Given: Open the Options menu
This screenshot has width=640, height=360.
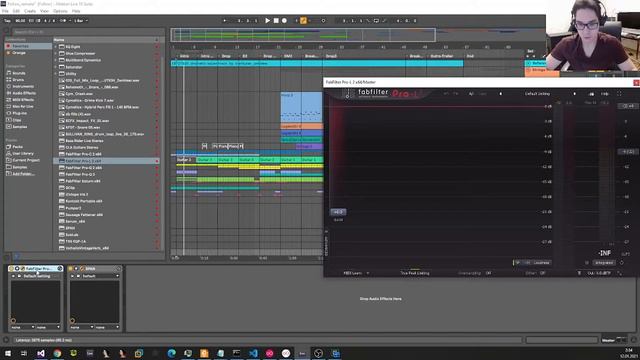Looking at the screenshot, I should pos(60,11).
